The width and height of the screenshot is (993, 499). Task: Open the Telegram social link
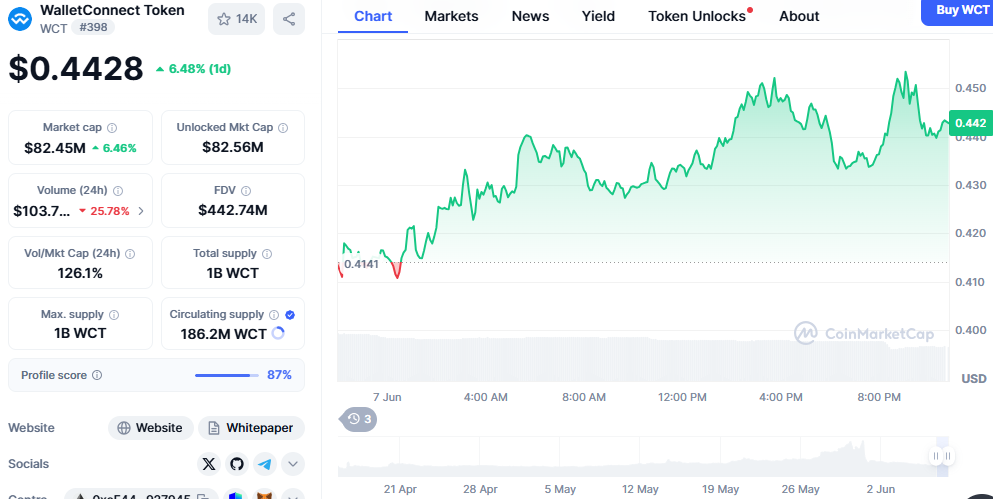(265, 464)
